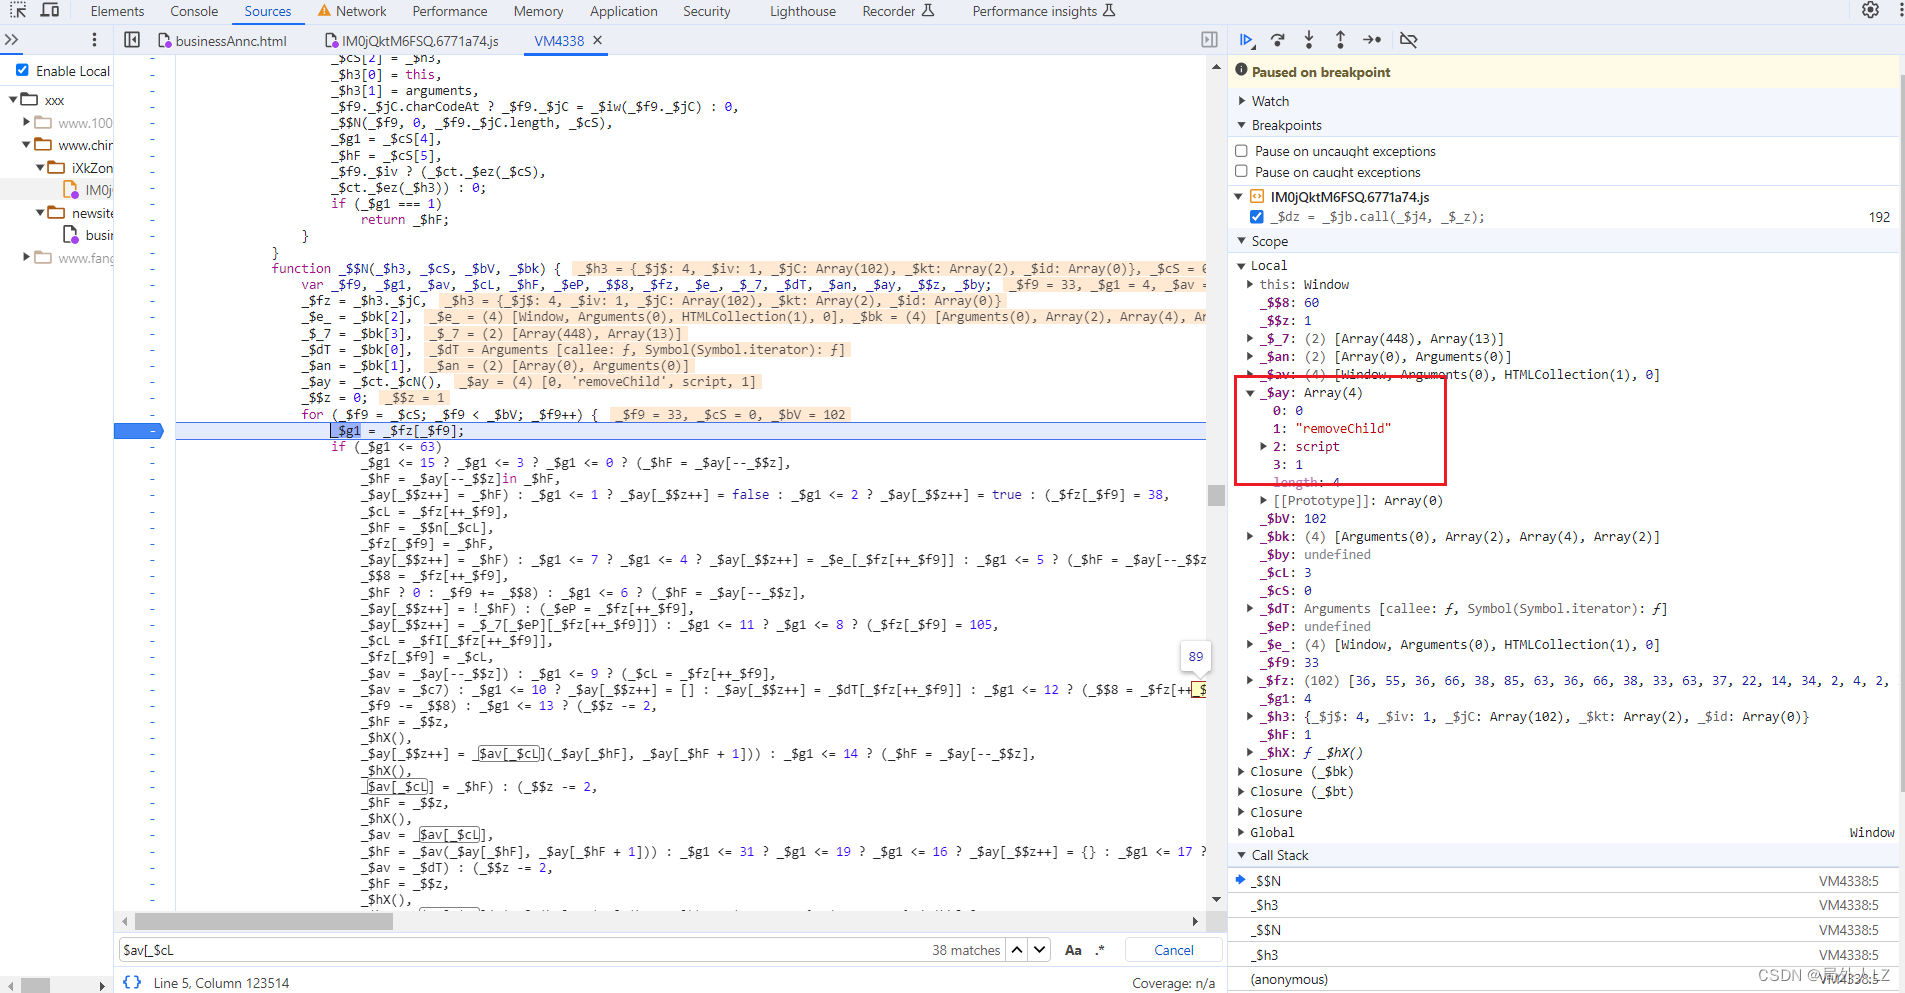
Task: Step out of current function
Action: pyautogui.click(x=1340, y=40)
